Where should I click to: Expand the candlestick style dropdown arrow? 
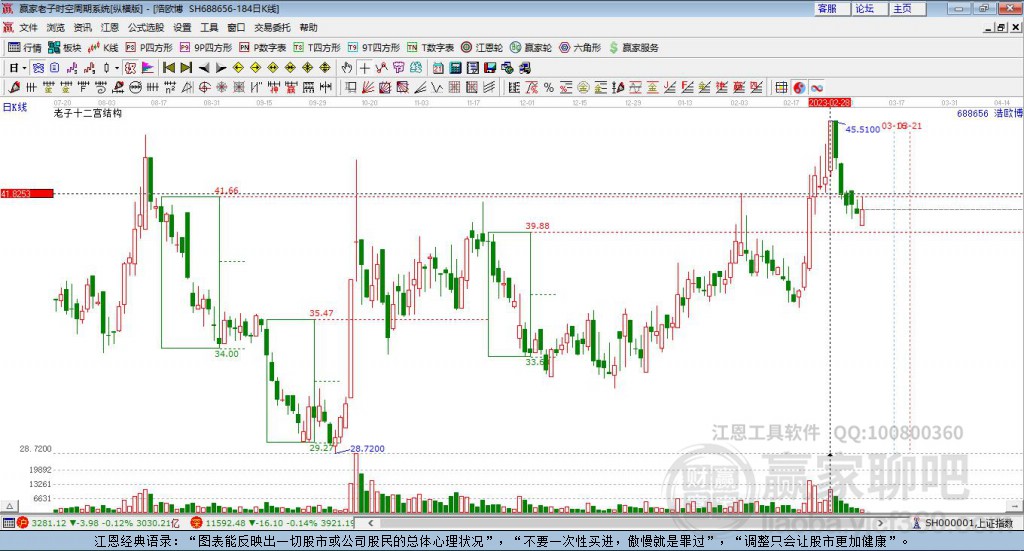tap(117, 68)
